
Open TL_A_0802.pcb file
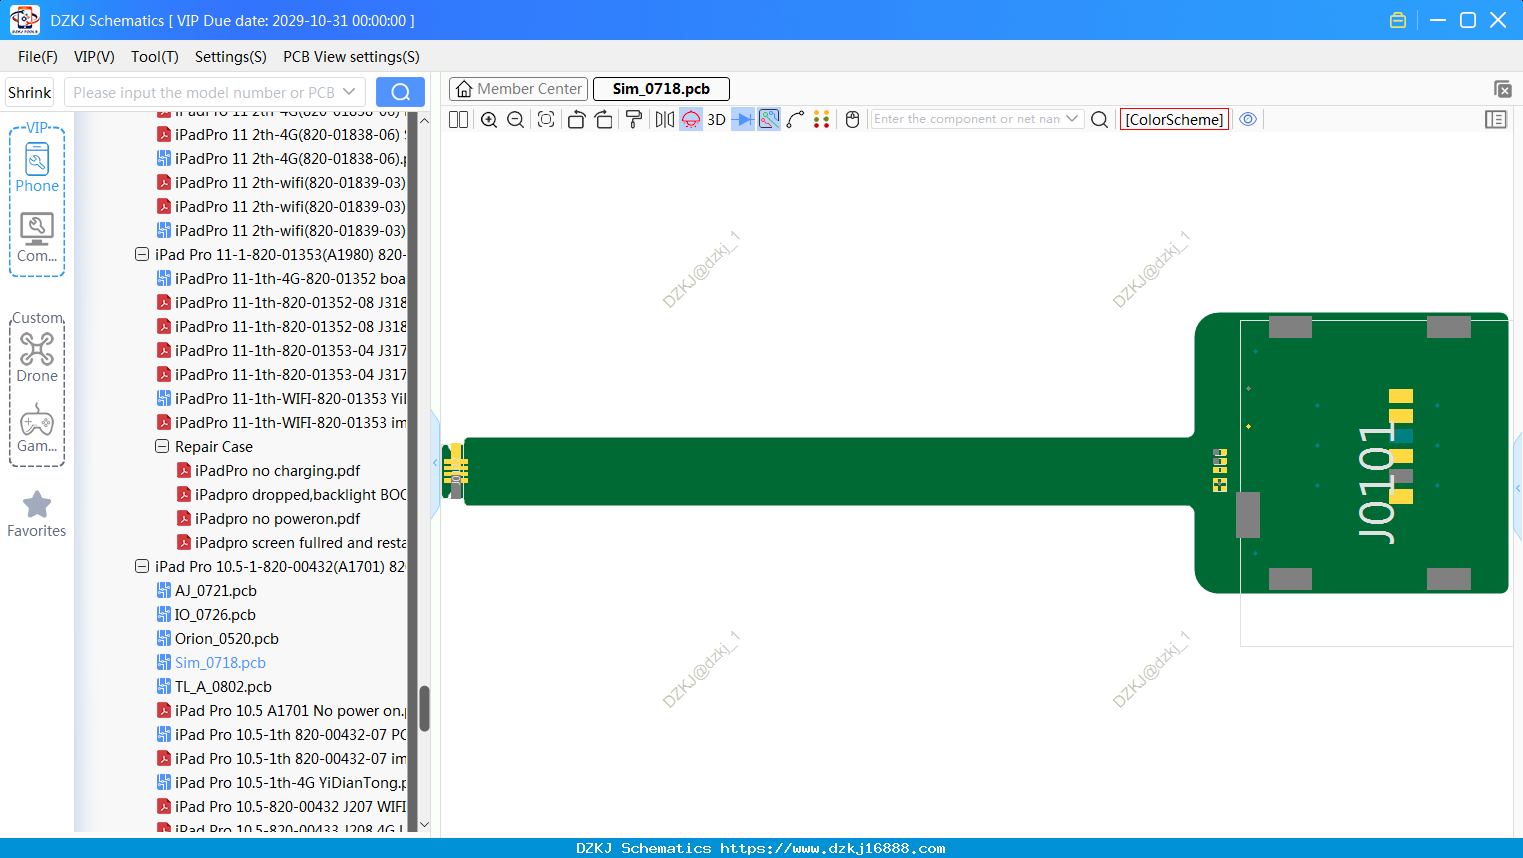[214, 687]
